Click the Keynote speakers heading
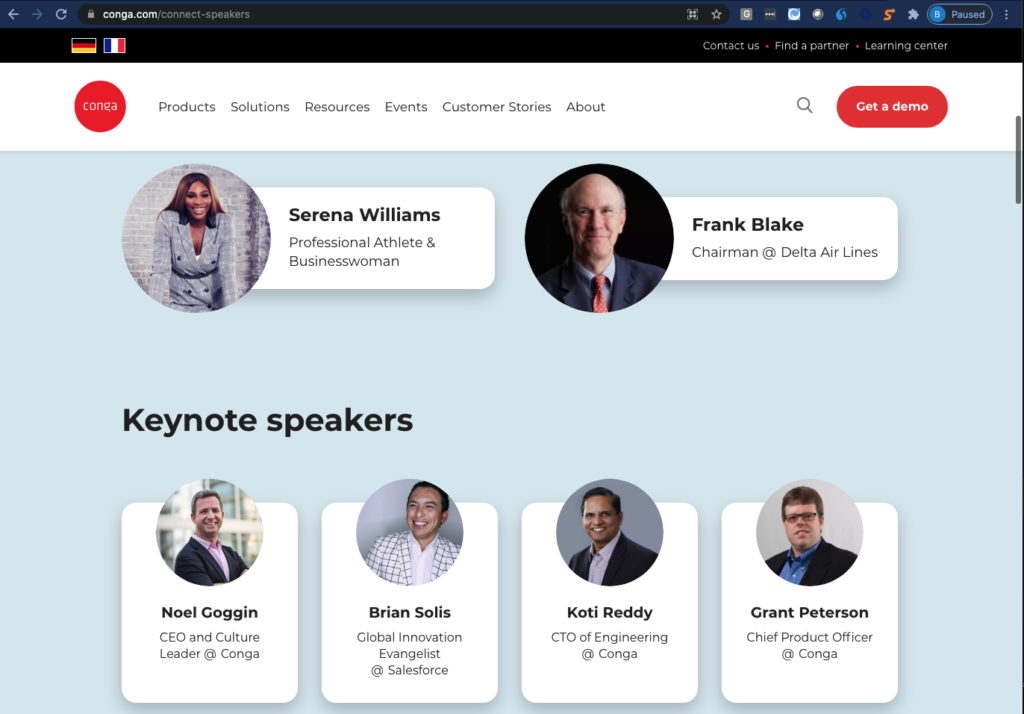The width and height of the screenshot is (1024, 714). pyautogui.click(x=267, y=420)
